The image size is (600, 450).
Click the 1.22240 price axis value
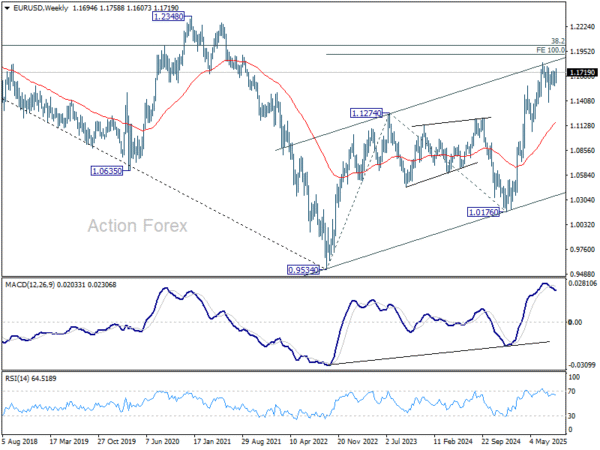click(x=582, y=27)
